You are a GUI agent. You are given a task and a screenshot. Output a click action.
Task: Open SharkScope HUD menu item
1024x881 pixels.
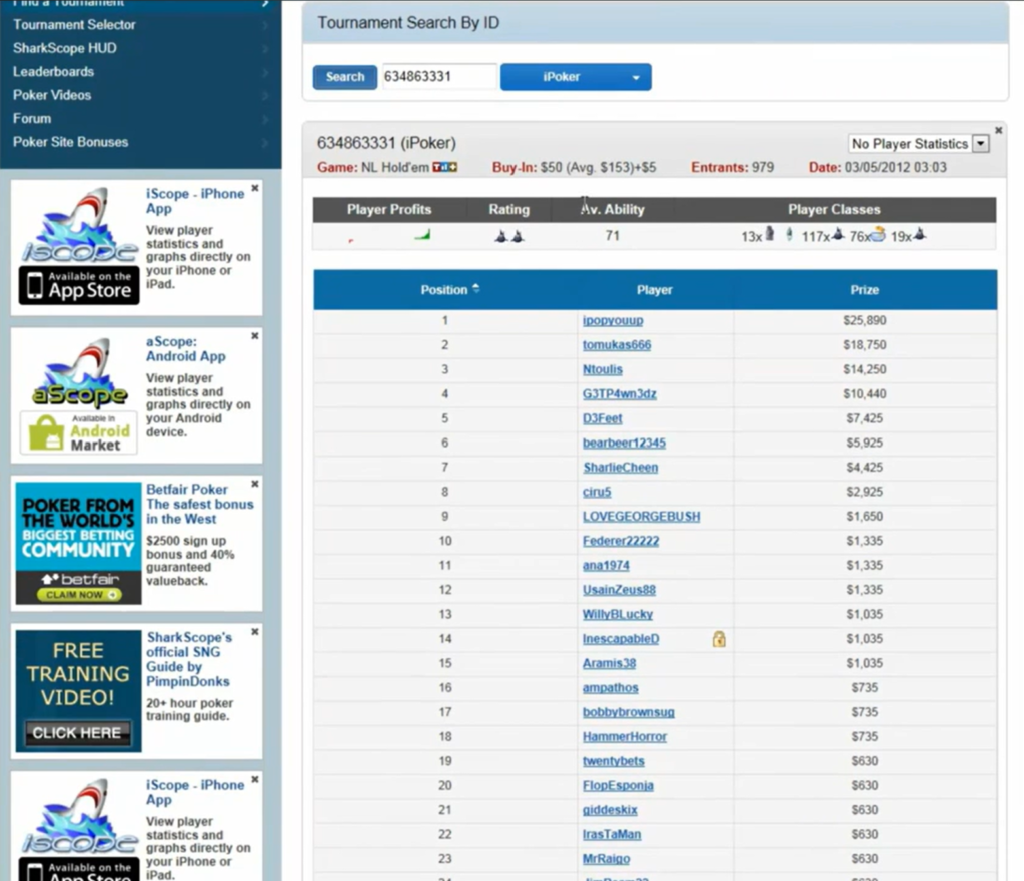coord(65,48)
